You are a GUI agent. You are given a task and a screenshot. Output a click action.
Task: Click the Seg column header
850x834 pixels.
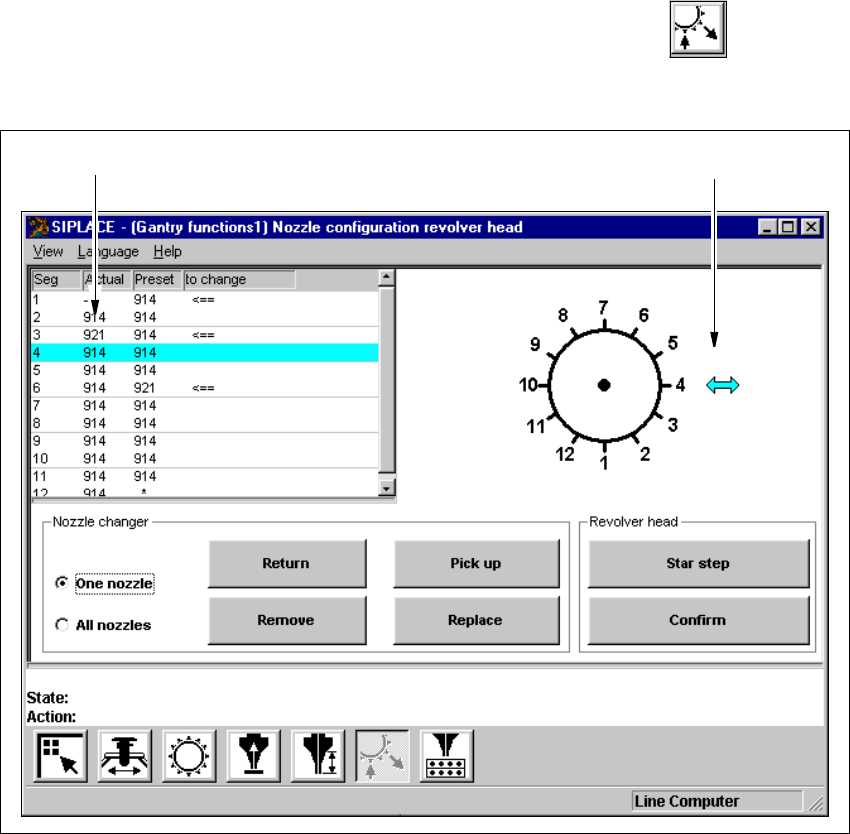tap(56, 279)
